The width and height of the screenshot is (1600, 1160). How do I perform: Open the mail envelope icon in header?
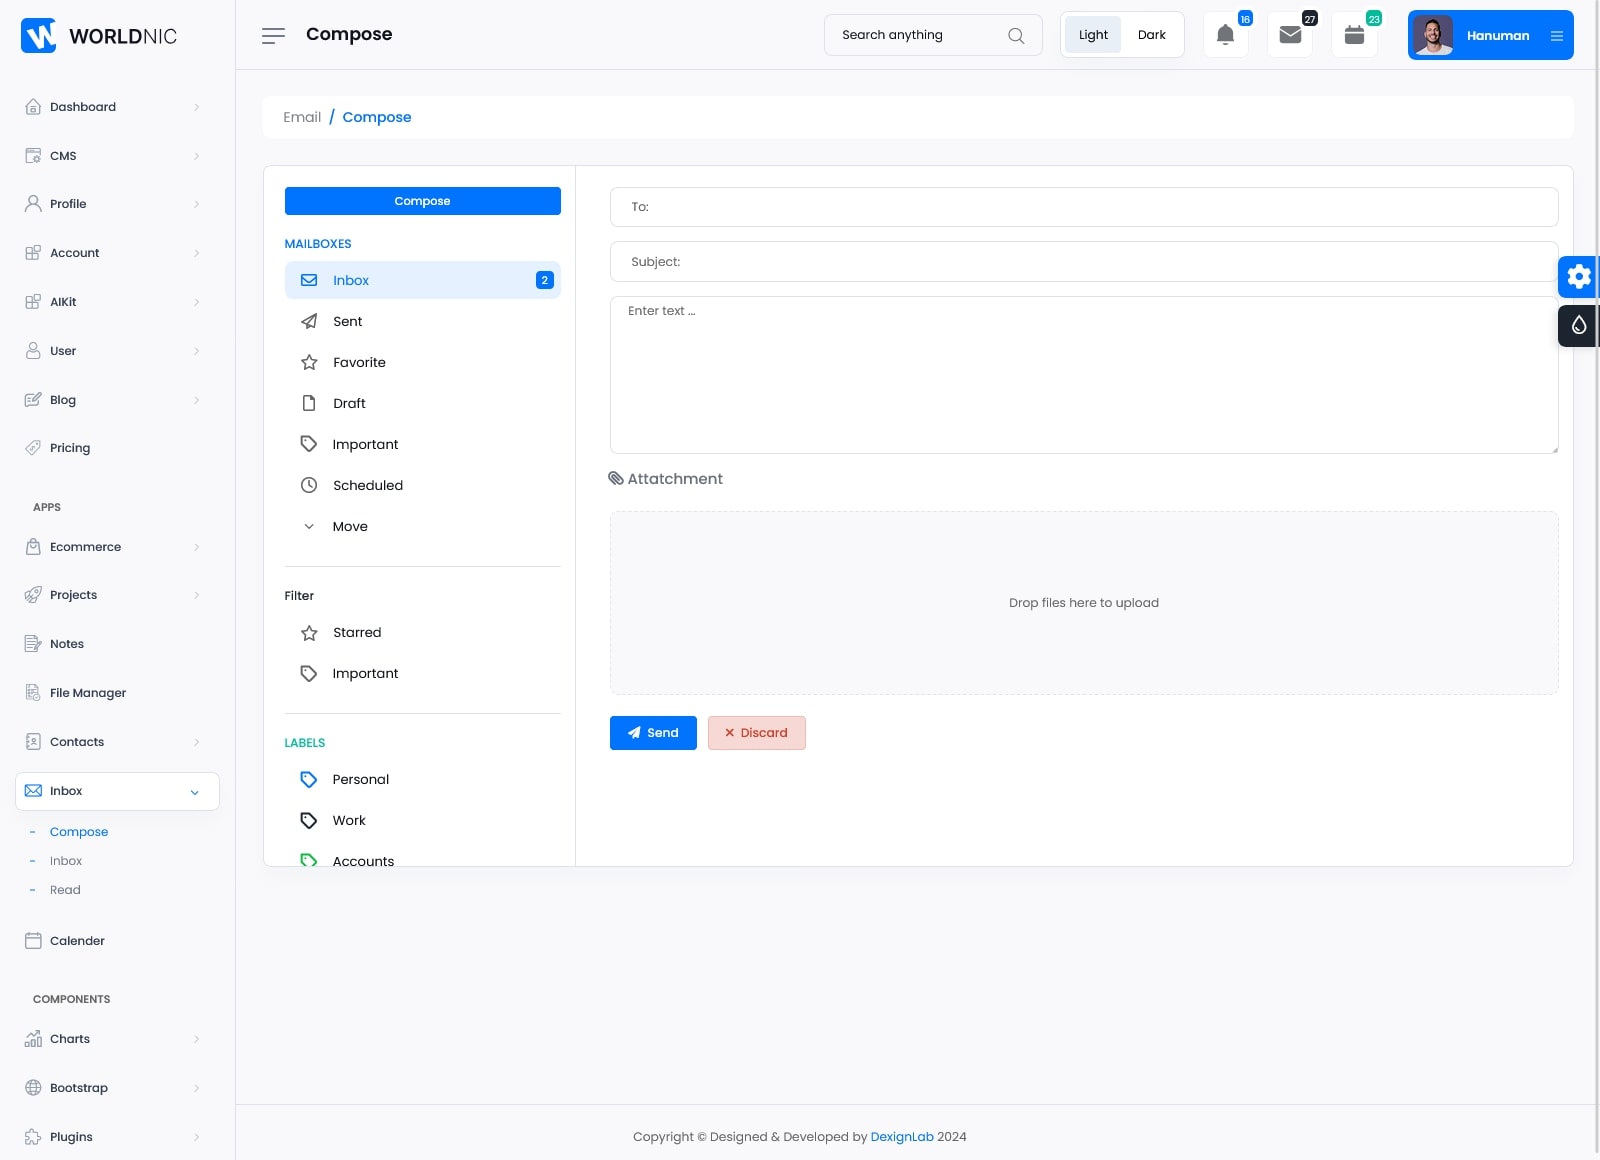click(x=1290, y=35)
